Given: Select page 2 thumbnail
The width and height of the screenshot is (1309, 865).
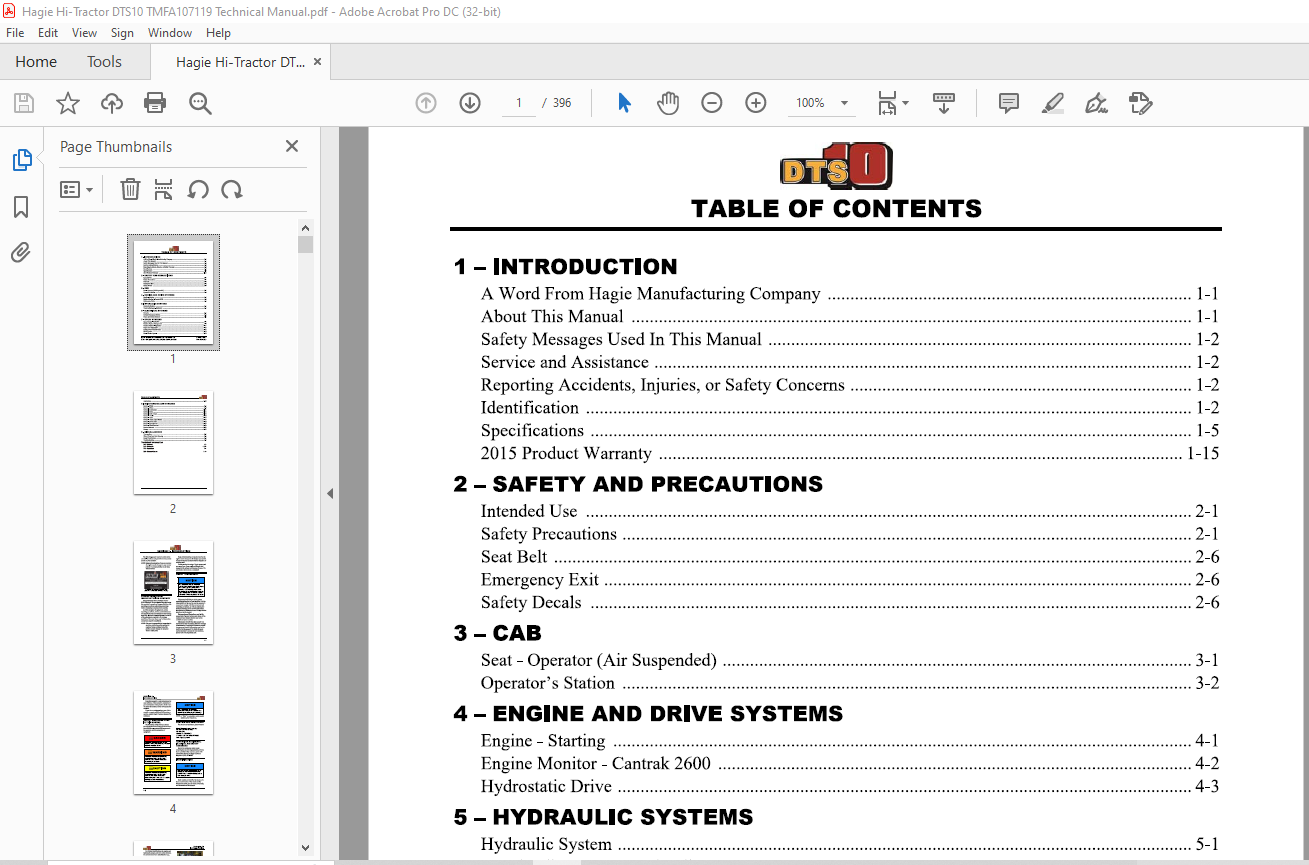Looking at the screenshot, I should point(173,442).
